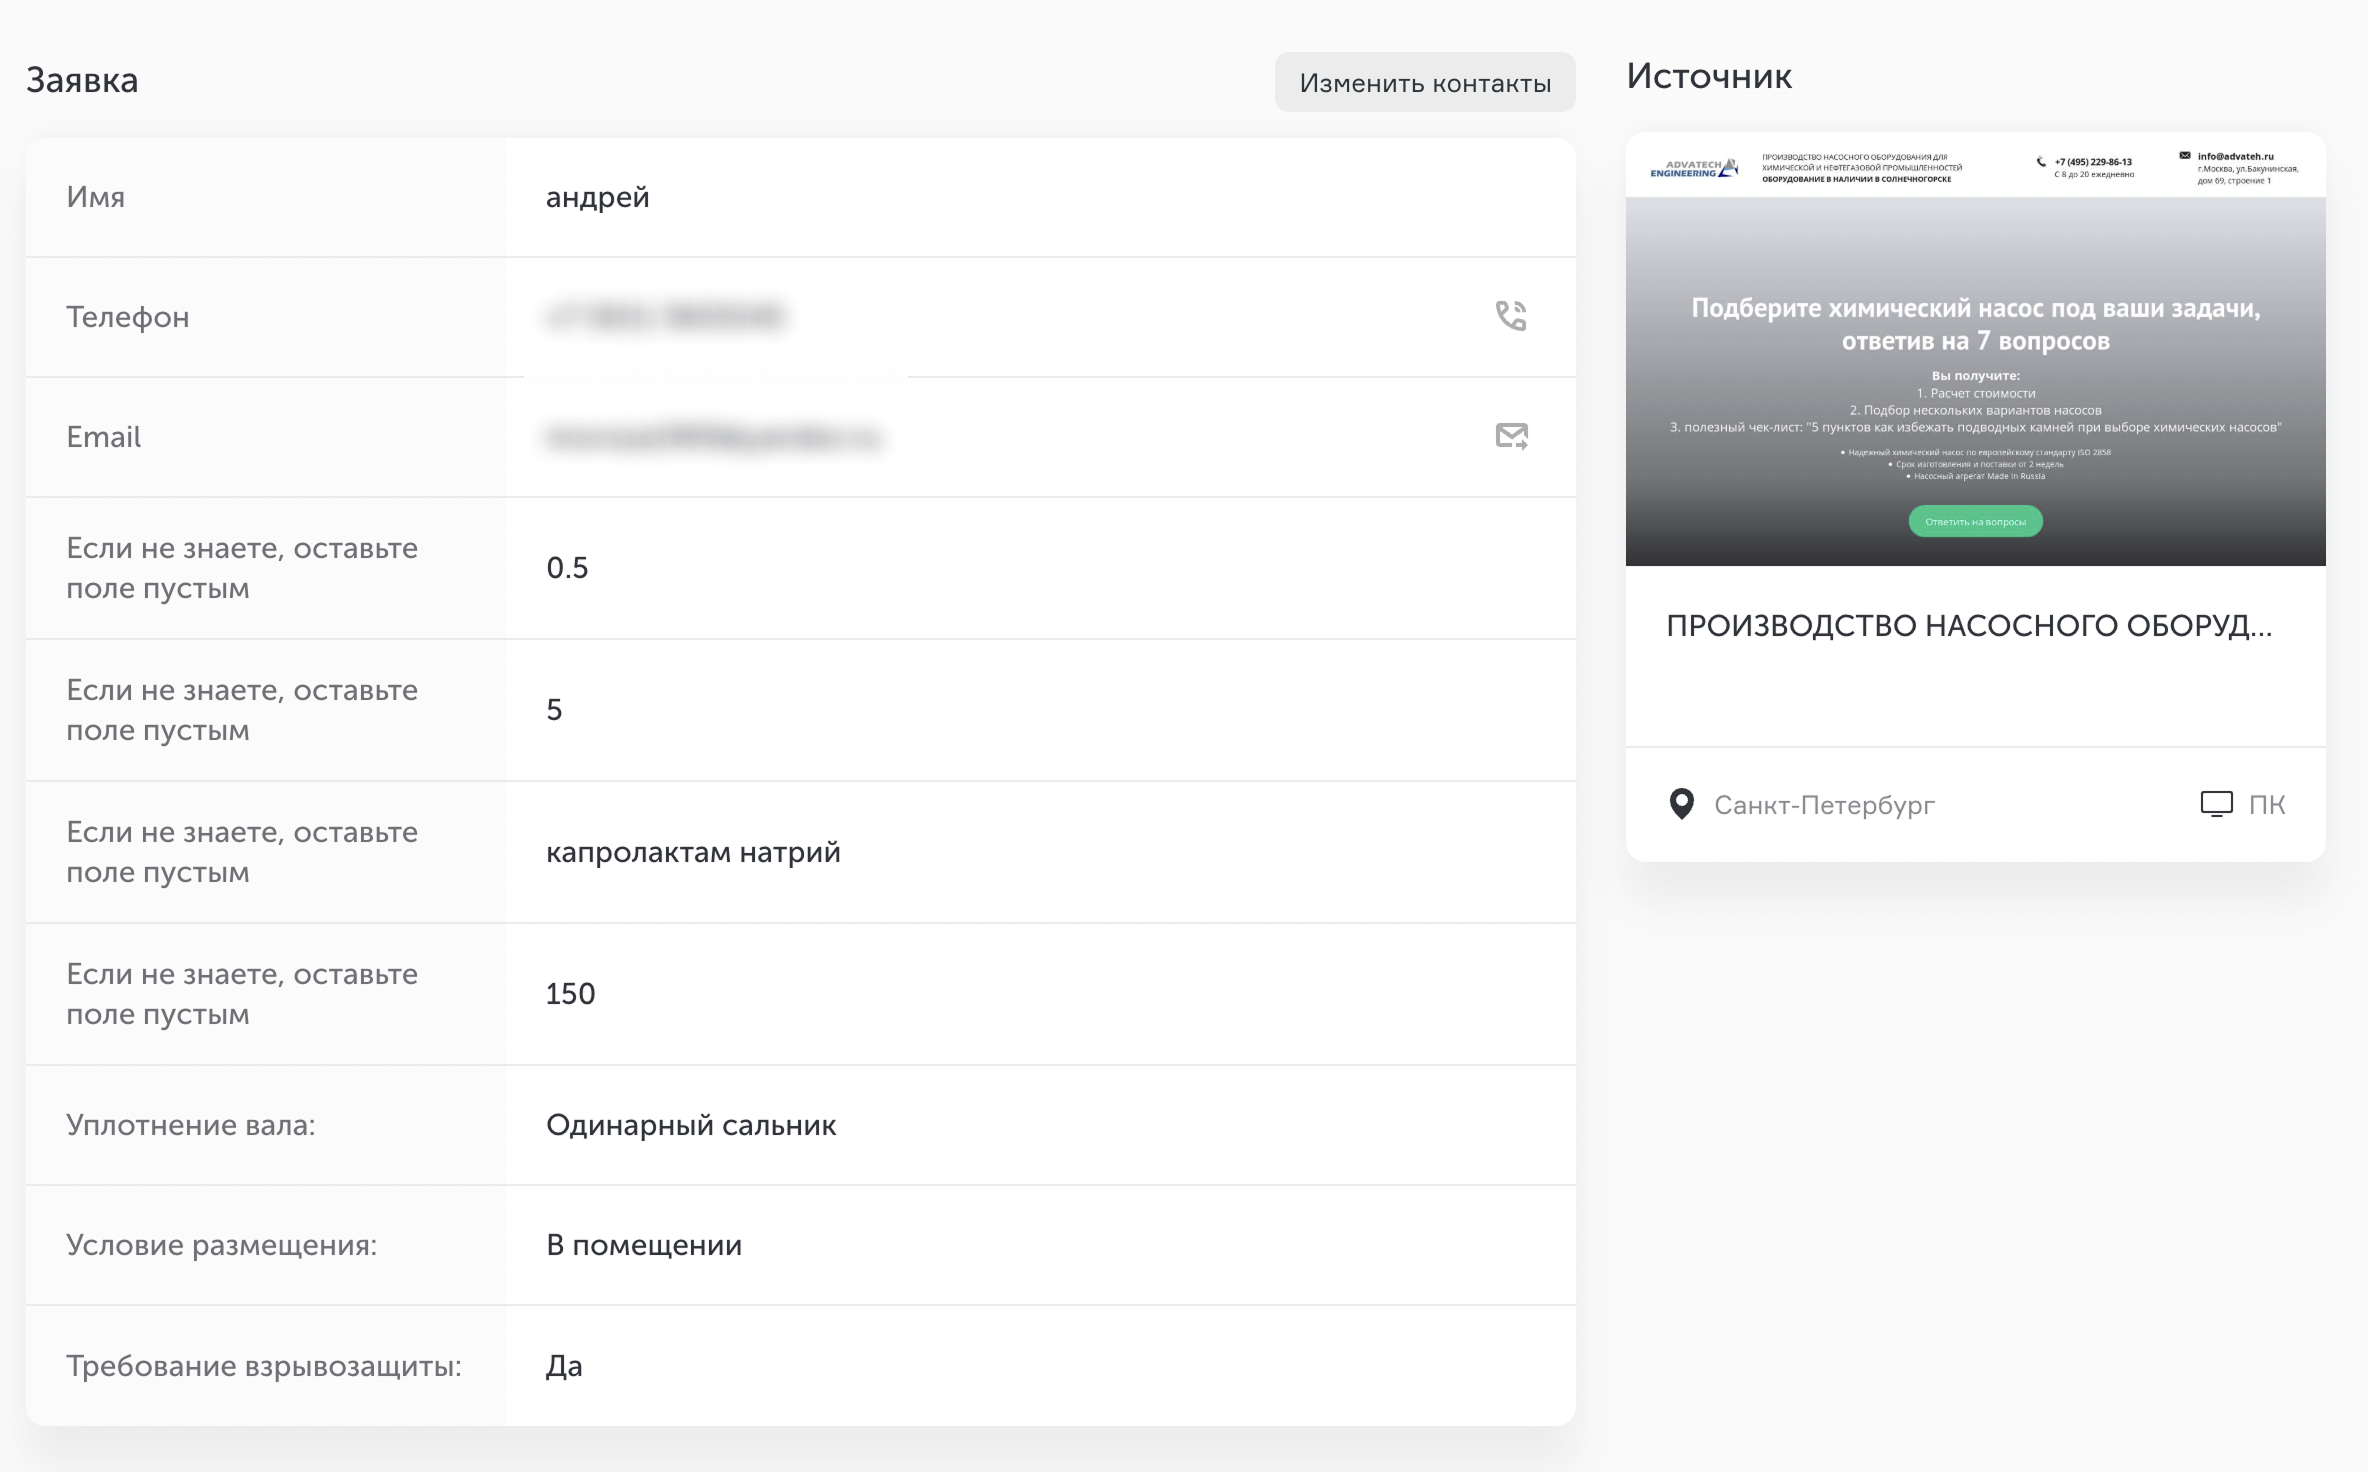The image size is (2368, 1472).
Task: Click the Изменить контакты button
Action: (1425, 82)
